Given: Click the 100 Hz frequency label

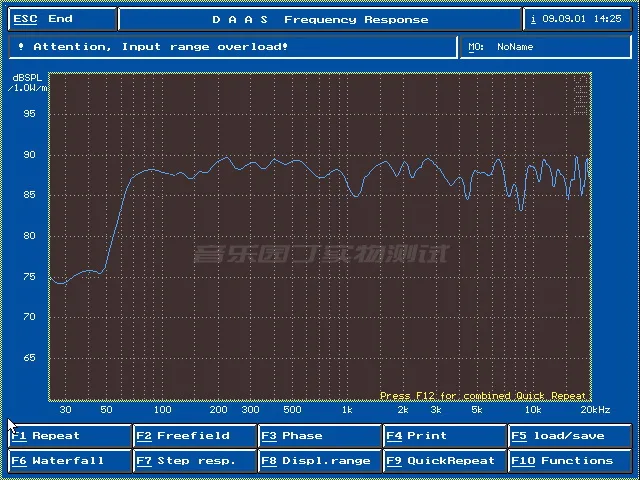Looking at the screenshot, I should point(162,410).
